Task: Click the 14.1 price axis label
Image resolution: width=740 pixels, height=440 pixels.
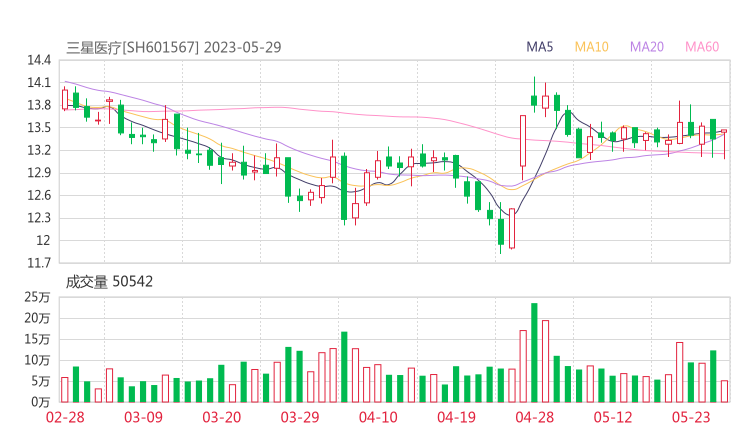Action: click(38, 83)
